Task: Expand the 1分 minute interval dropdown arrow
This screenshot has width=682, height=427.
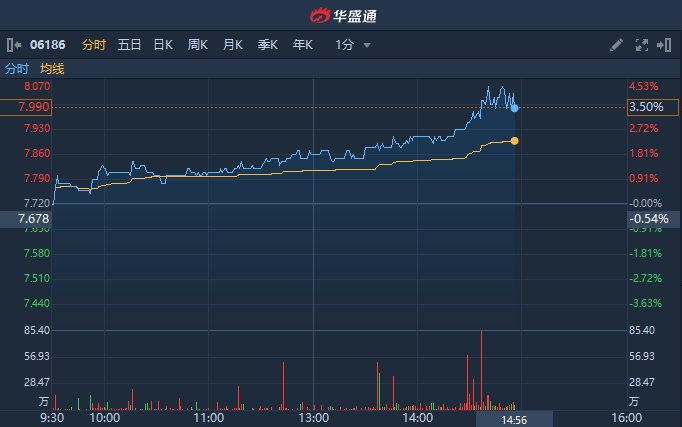Action: click(x=367, y=45)
